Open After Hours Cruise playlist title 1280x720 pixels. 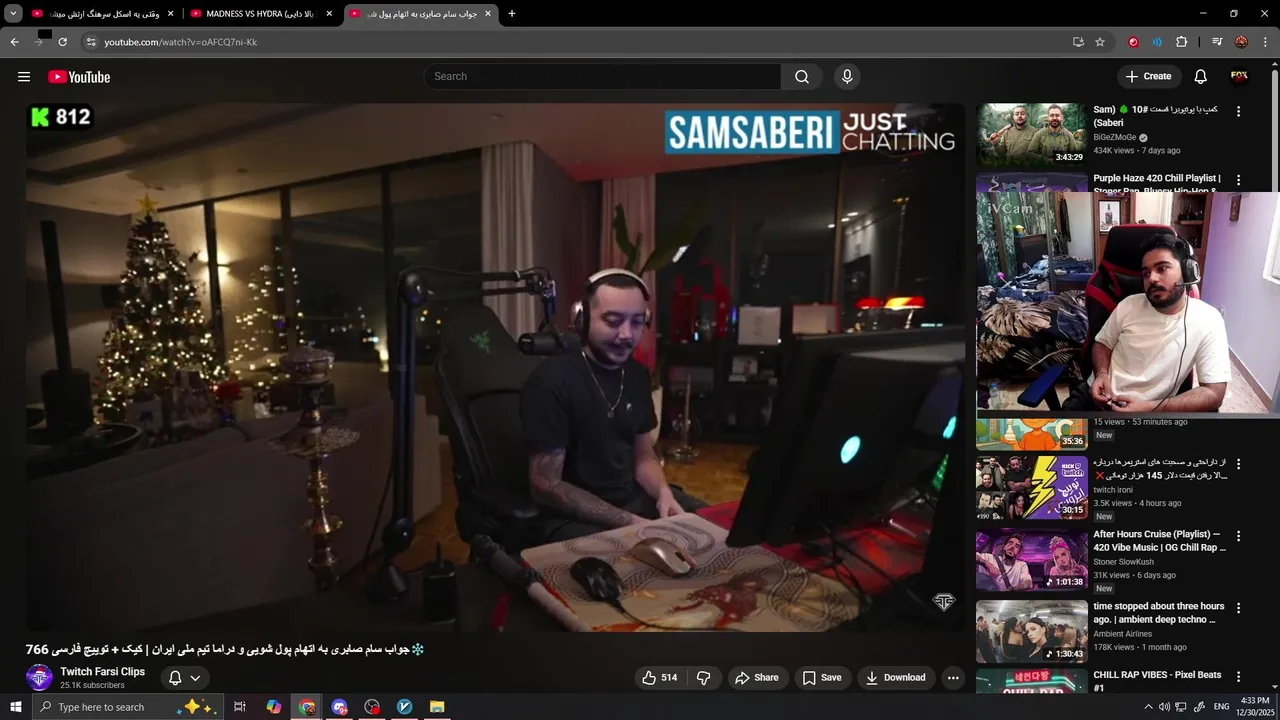point(1159,541)
